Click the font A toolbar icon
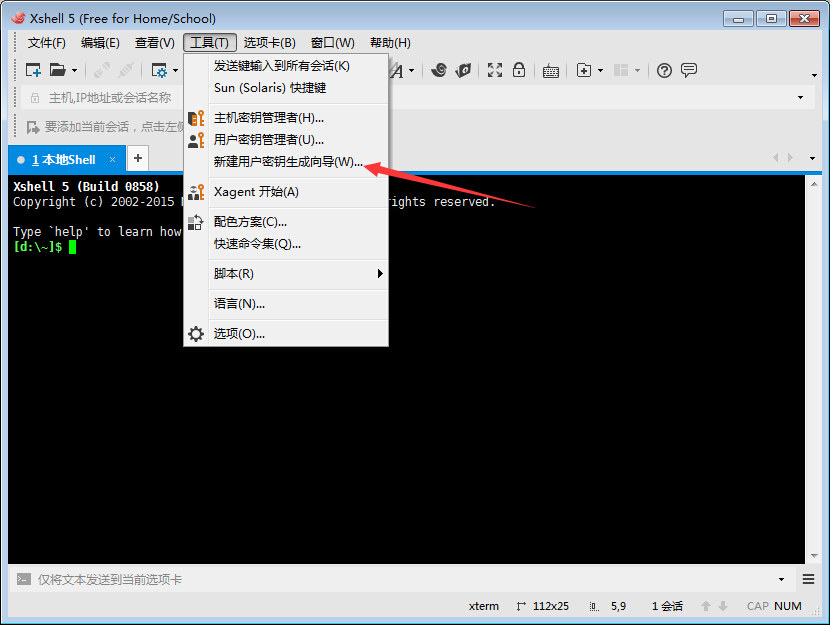The image size is (830, 625). (397, 70)
